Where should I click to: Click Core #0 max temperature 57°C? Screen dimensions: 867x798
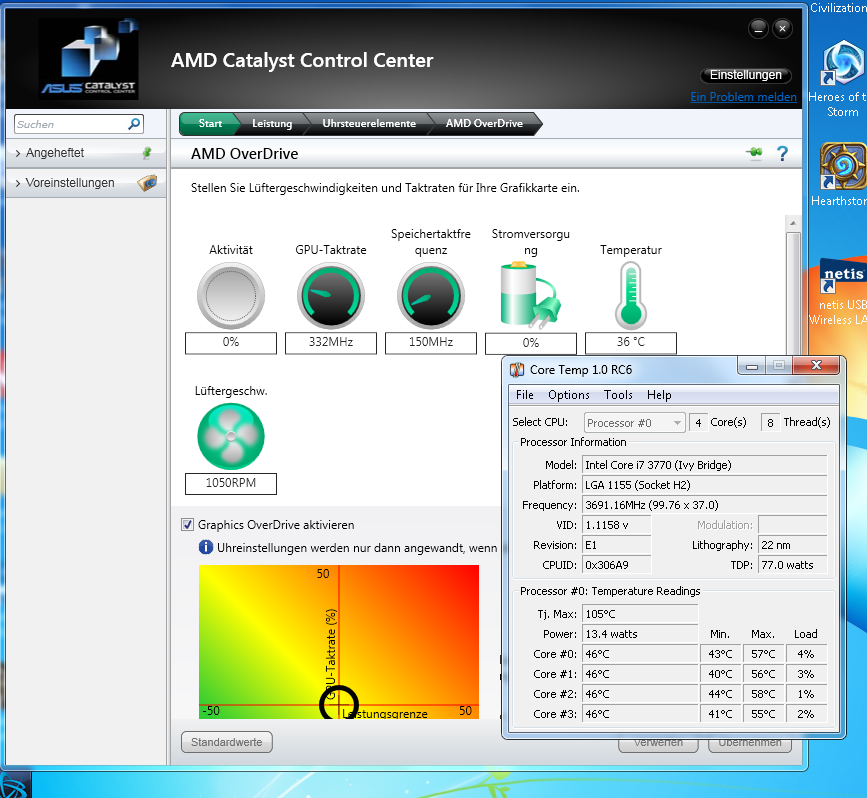pos(763,654)
